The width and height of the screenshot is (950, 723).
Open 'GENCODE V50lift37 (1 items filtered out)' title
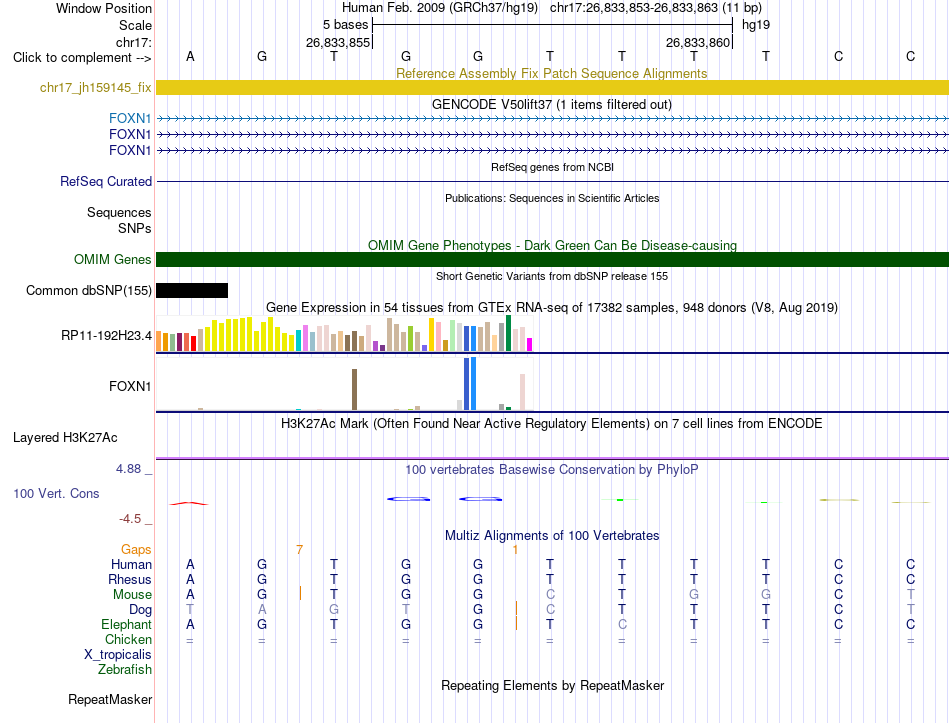(551, 104)
